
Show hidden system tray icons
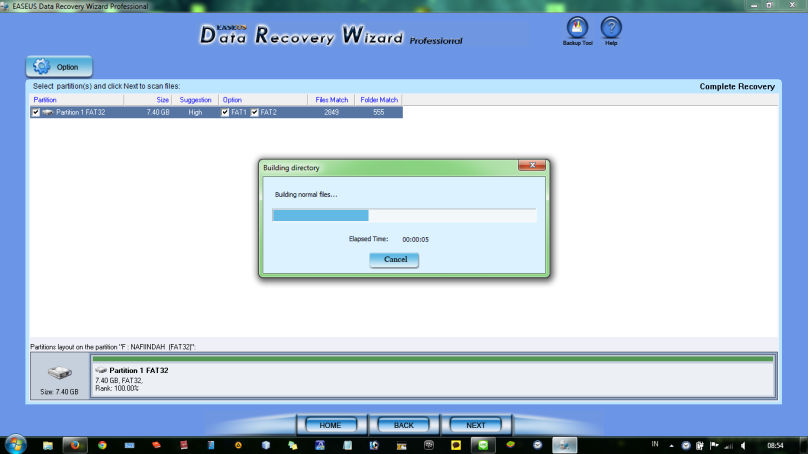coord(671,446)
